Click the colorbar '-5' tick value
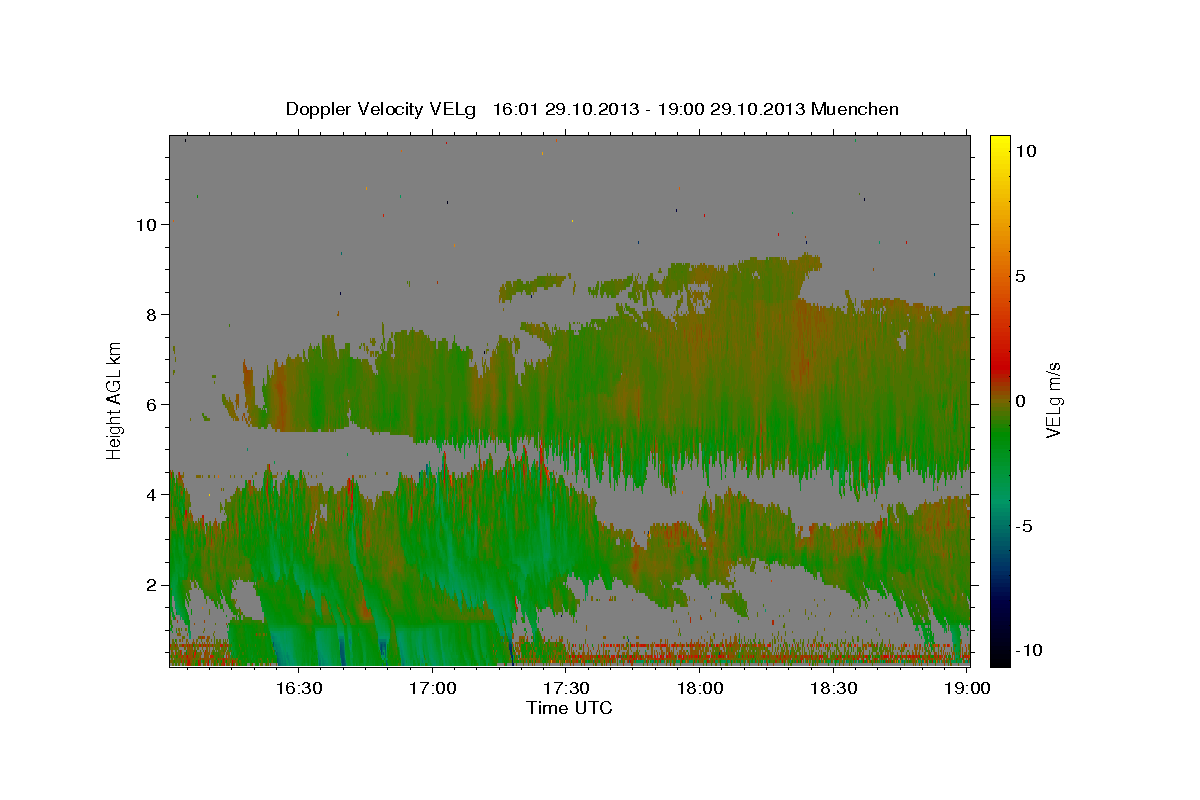 tap(1022, 526)
